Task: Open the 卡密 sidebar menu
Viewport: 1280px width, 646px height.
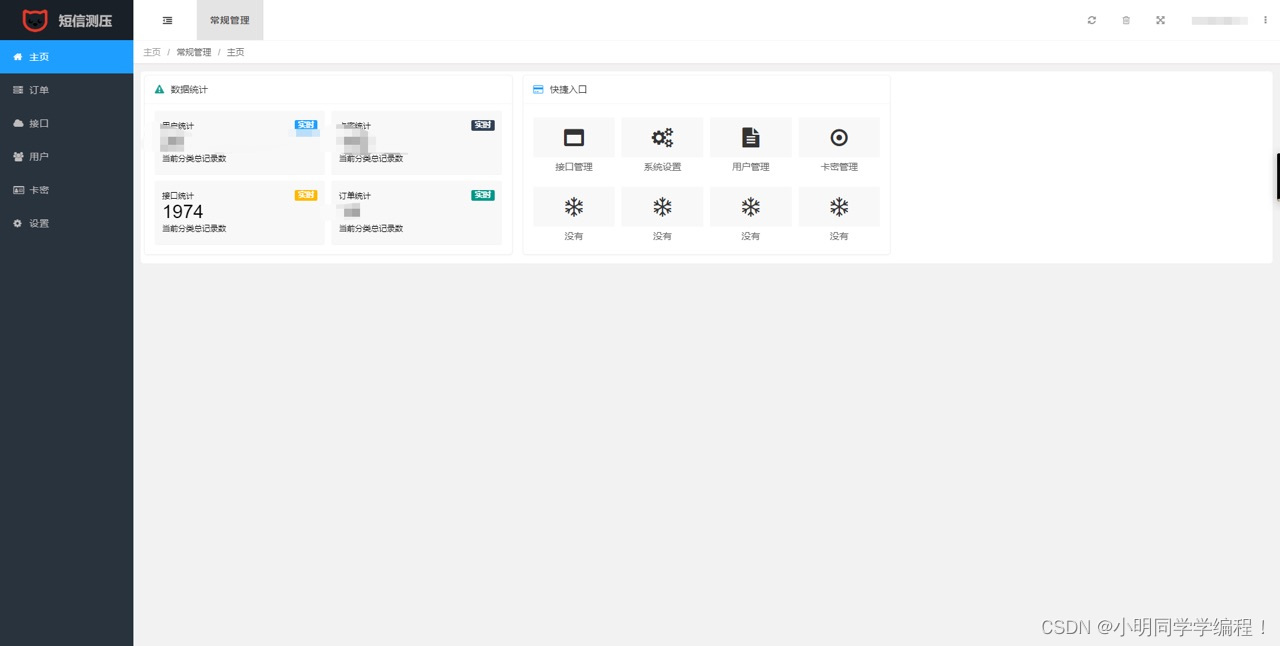Action: 66,190
